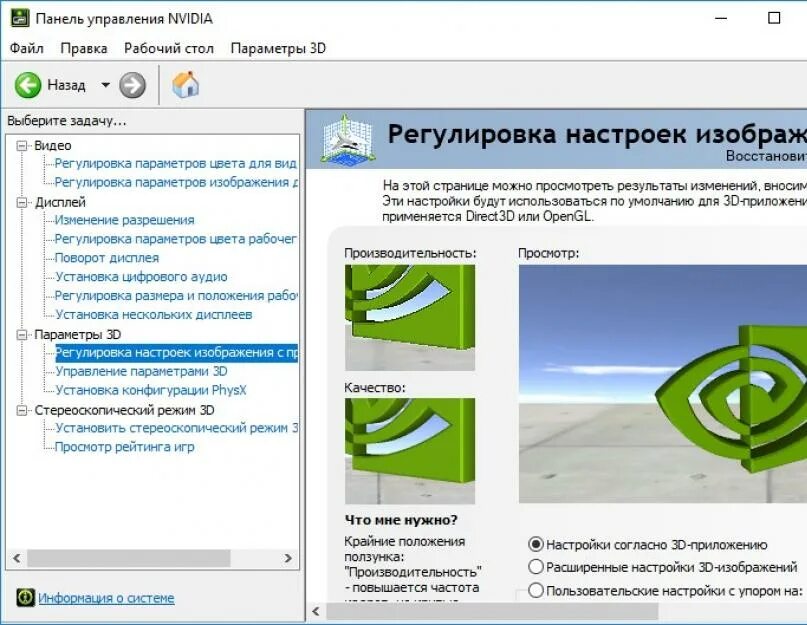Click the Дисплей category label
This screenshot has width=807, height=625.
click(60, 202)
